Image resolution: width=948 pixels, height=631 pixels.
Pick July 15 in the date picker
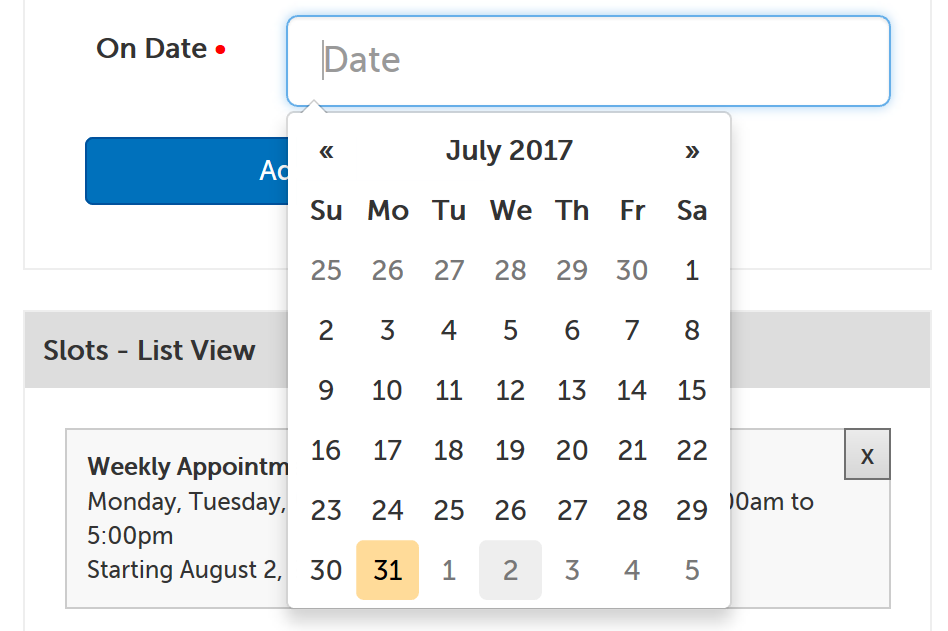point(692,390)
